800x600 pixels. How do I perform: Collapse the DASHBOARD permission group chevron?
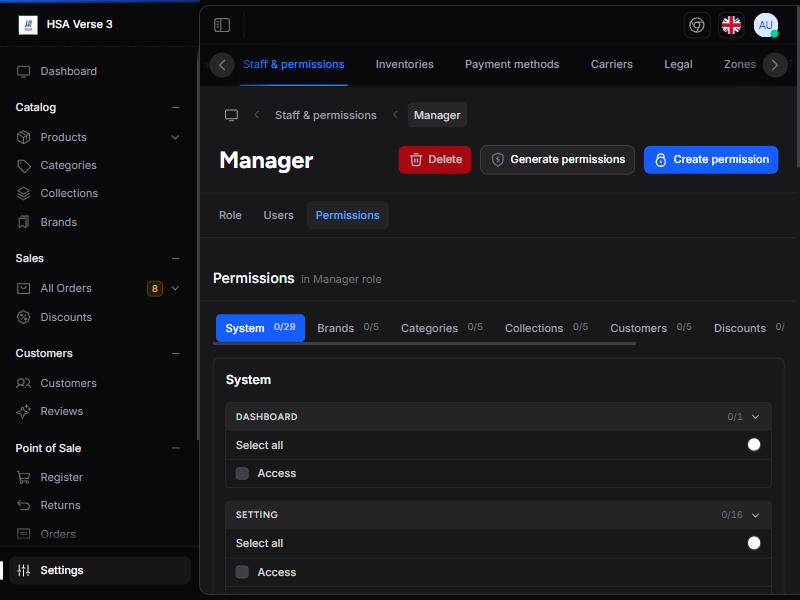[x=756, y=417]
